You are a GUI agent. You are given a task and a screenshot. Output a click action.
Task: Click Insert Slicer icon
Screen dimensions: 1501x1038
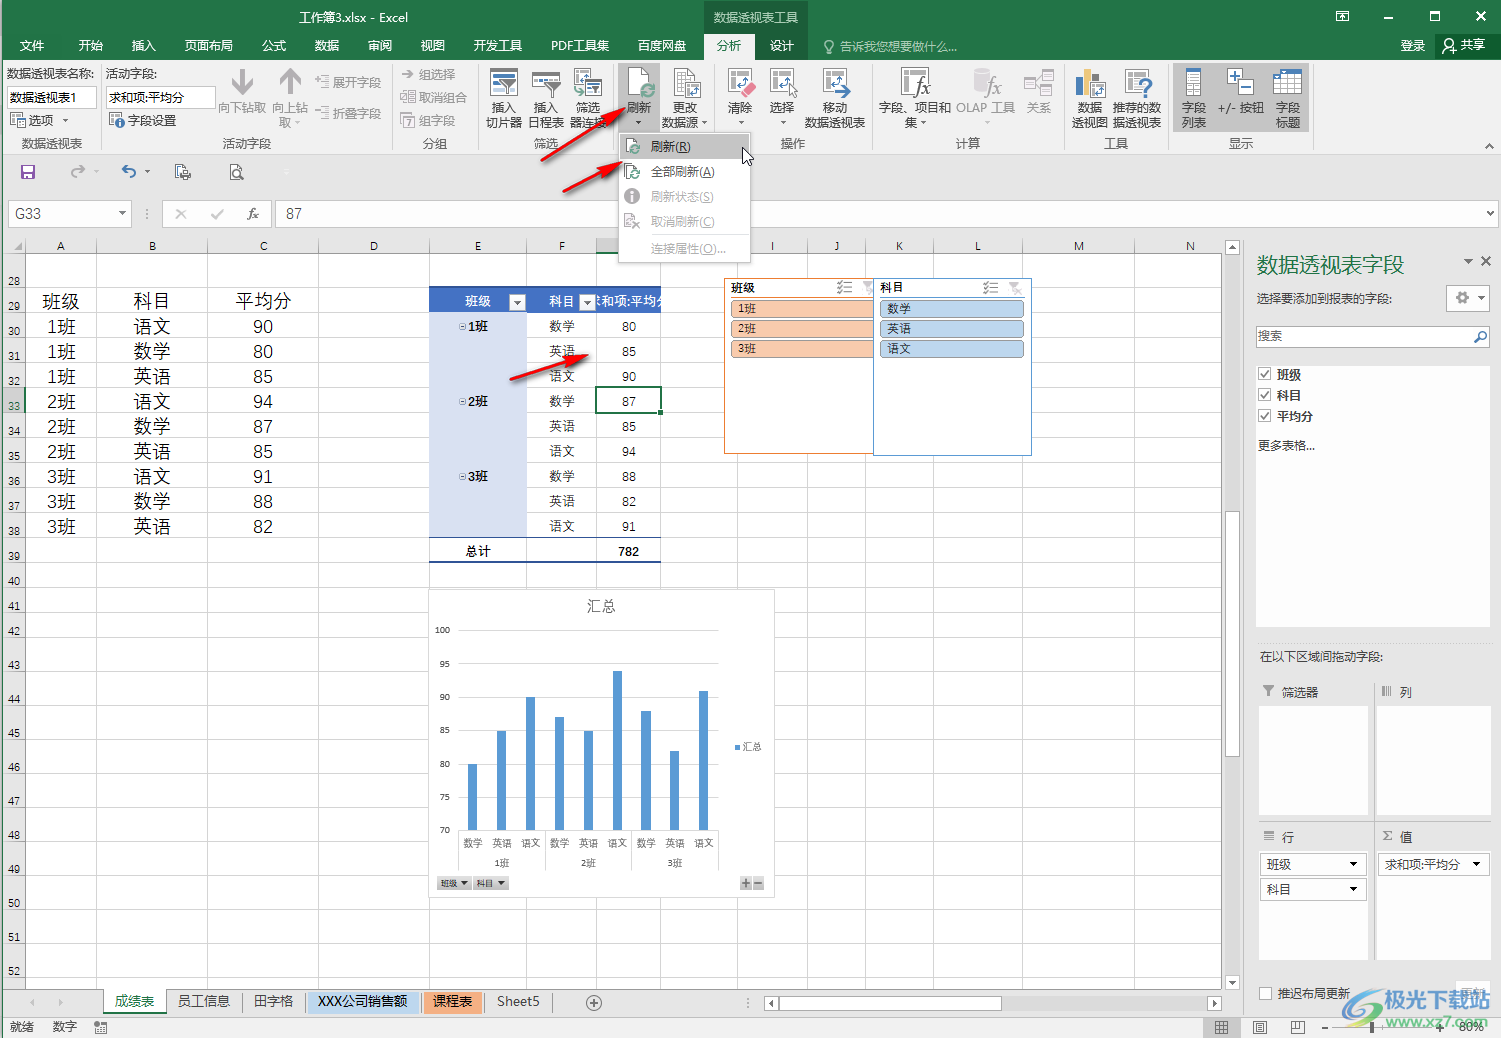point(503,98)
